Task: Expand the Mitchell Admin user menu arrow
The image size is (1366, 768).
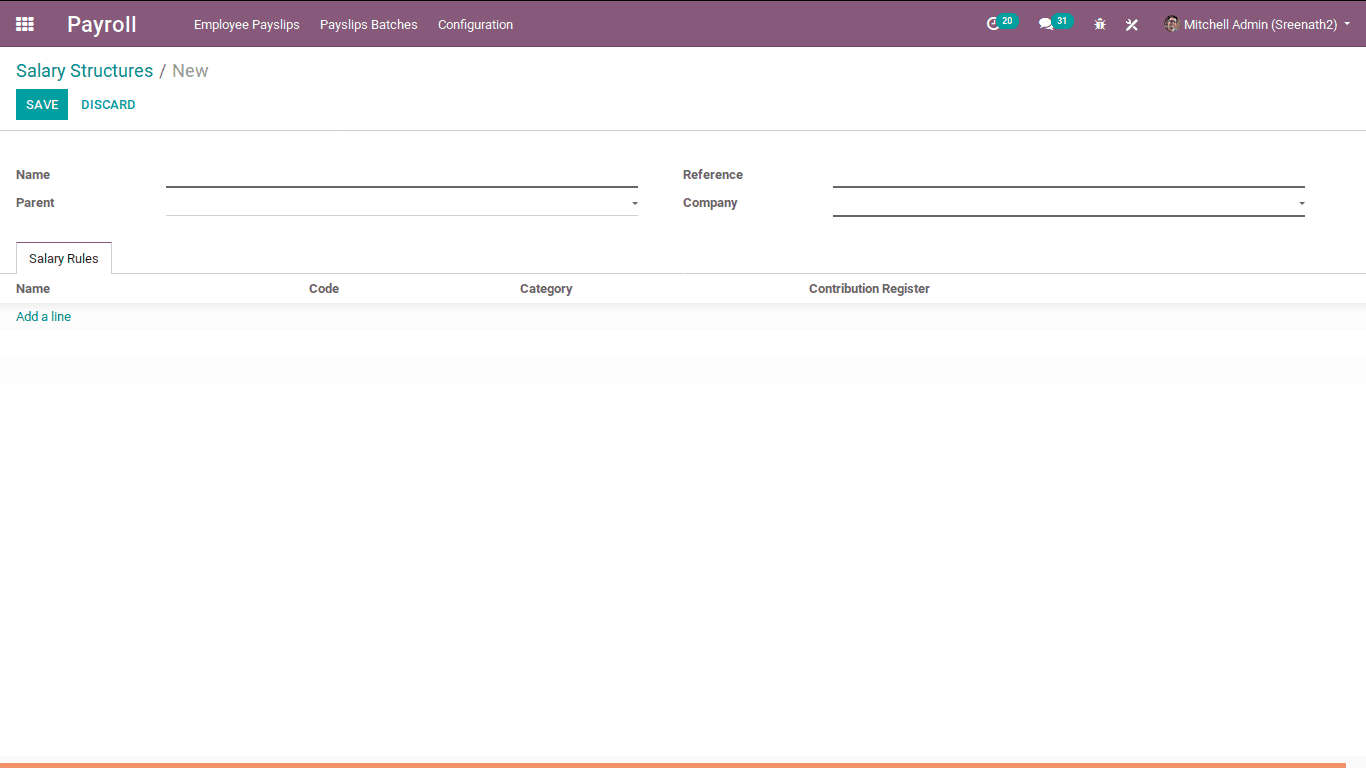Action: pos(1347,24)
